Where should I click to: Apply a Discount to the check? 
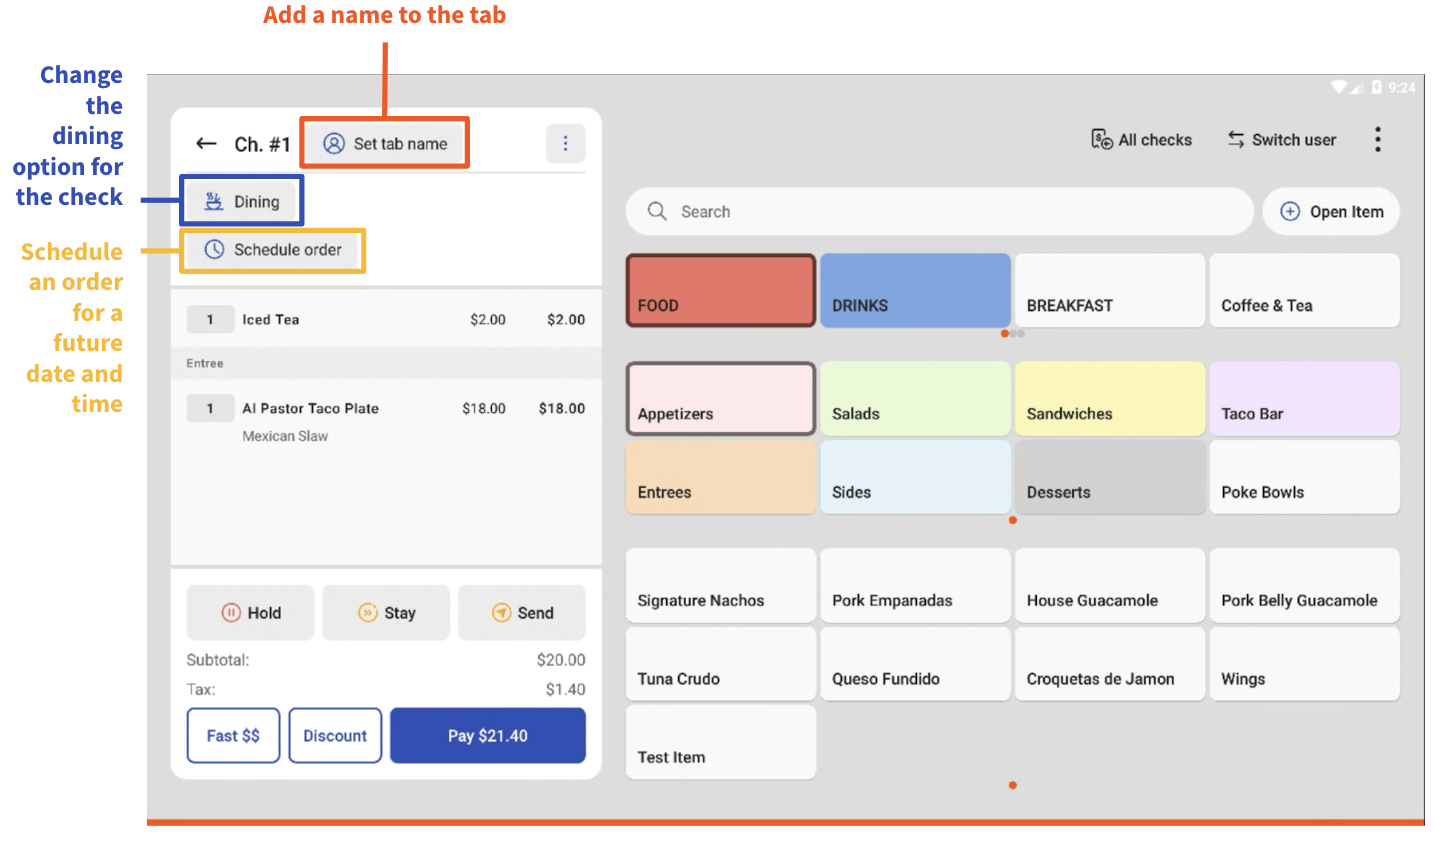pyautogui.click(x=334, y=735)
